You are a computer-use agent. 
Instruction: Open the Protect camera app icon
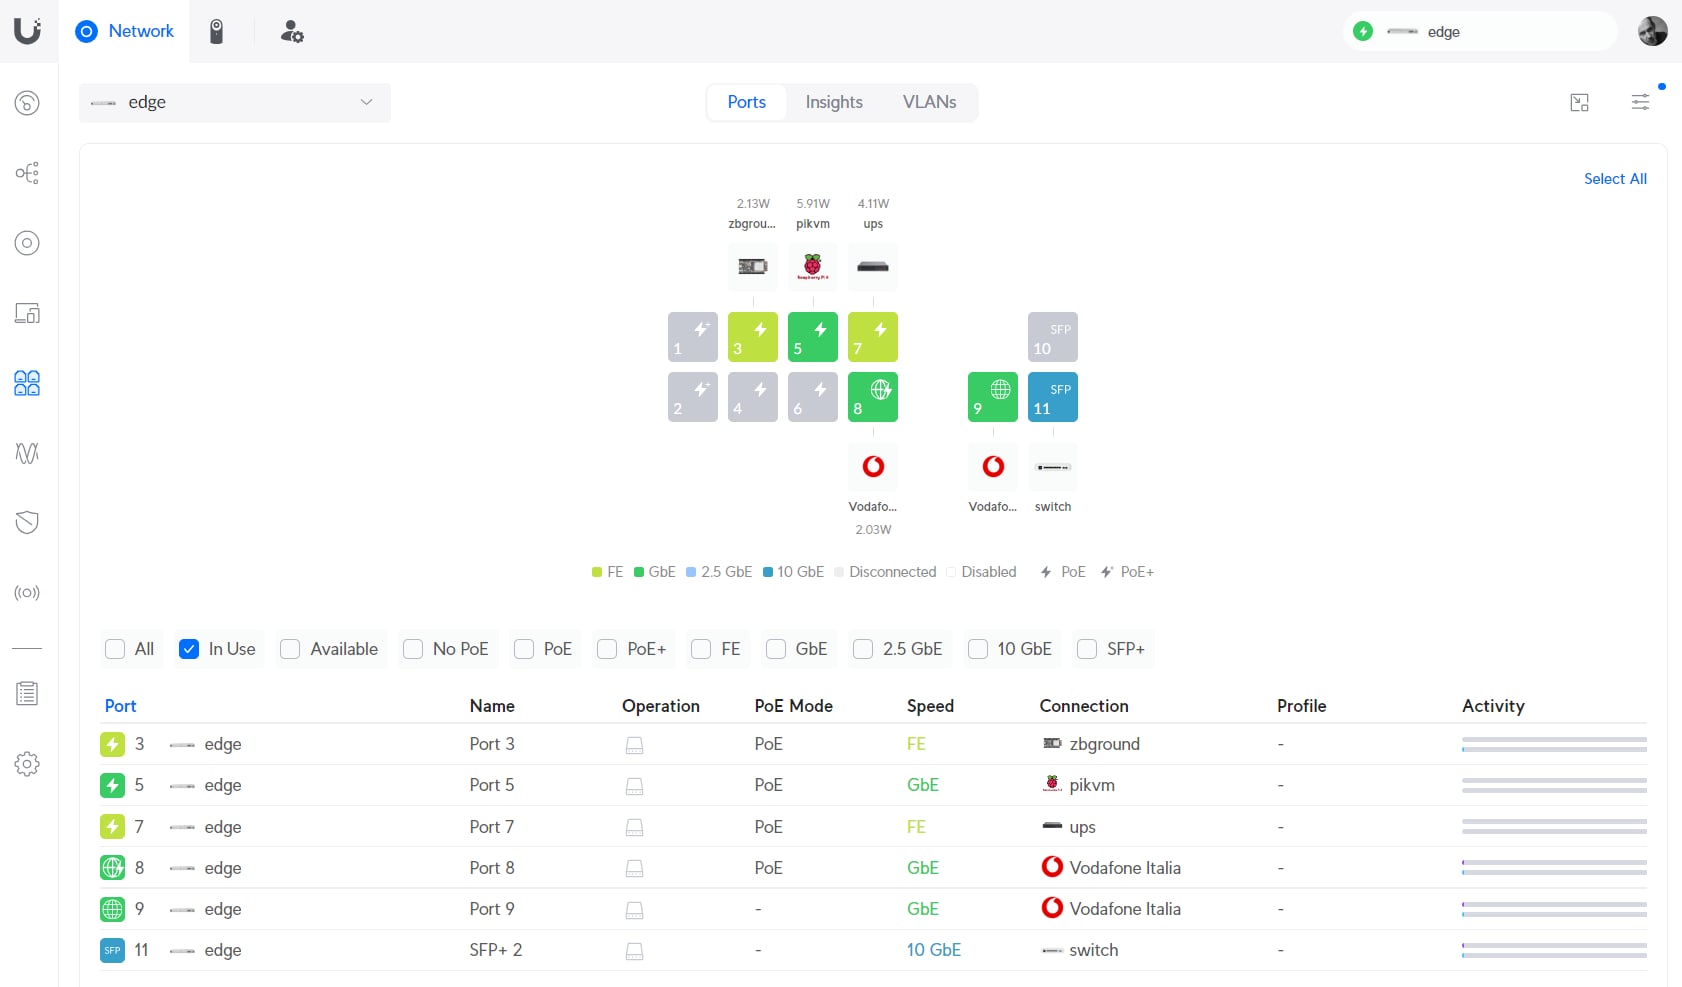[x=216, y=32]
